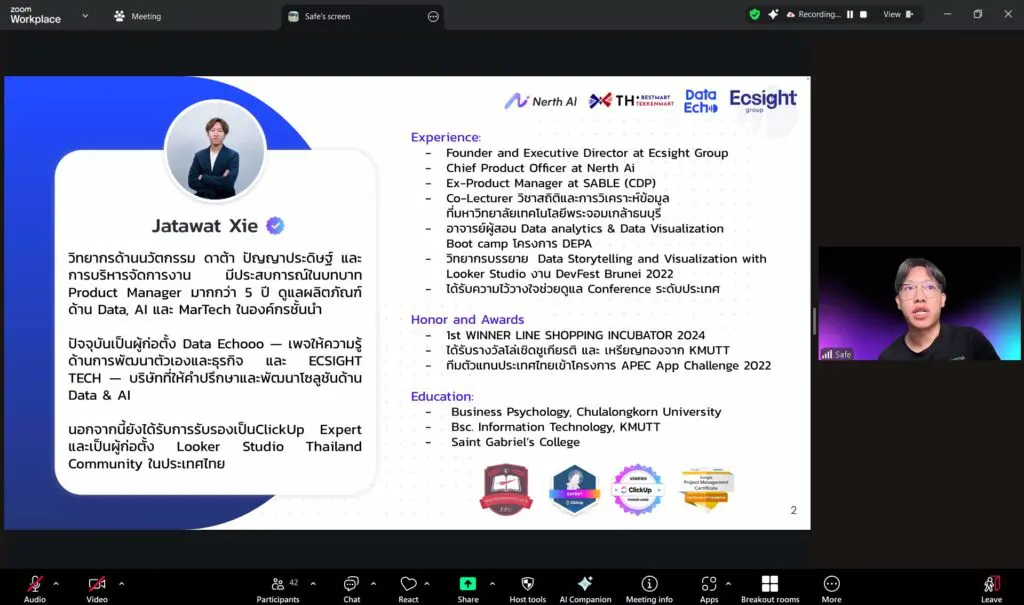
Task: Click the 'Experience:' heading
Action: (445, 137)
